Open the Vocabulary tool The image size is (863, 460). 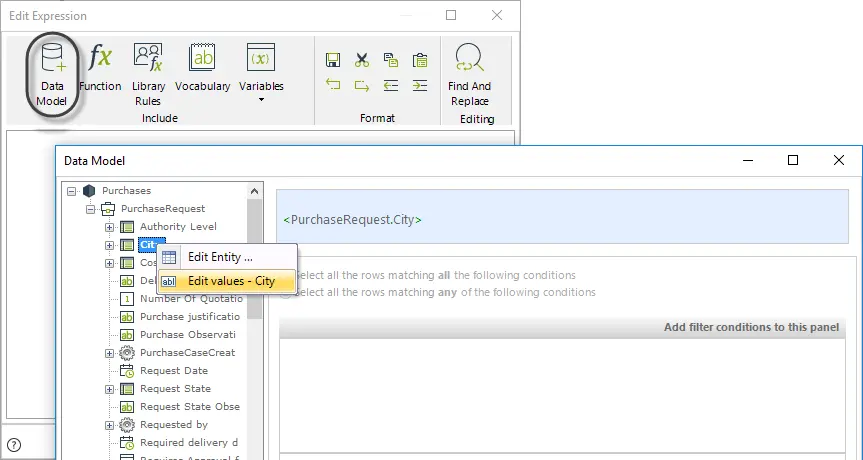click(x=203, y=68)
